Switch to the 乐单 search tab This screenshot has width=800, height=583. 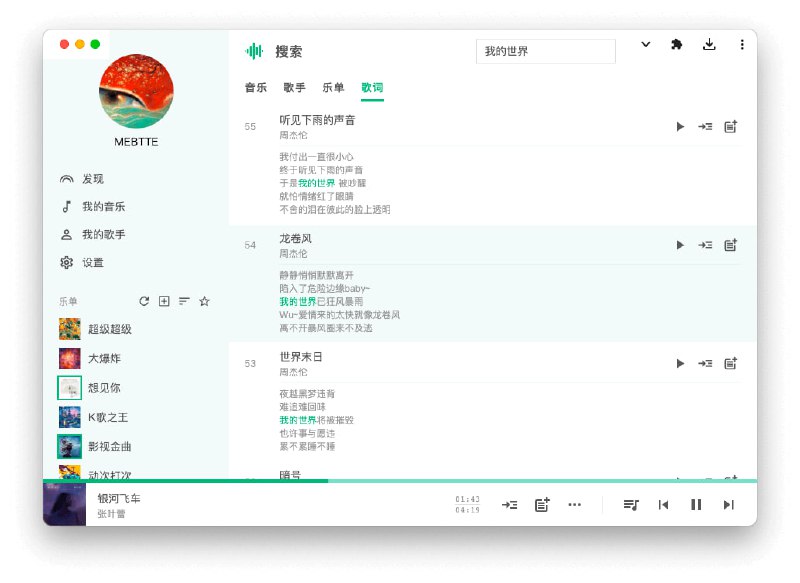333,88
